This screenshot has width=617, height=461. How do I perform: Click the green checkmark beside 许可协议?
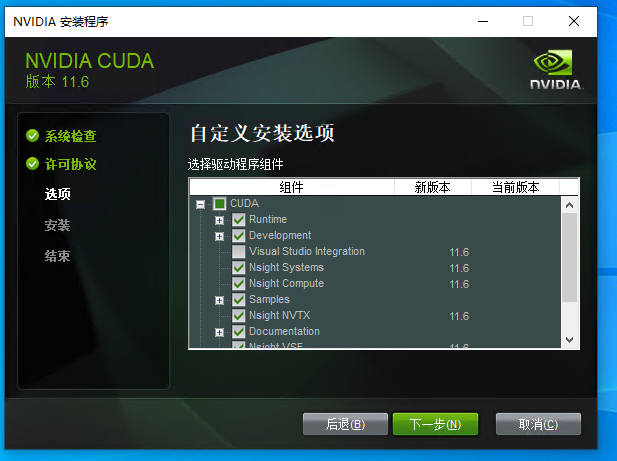[x=32, y=164]
